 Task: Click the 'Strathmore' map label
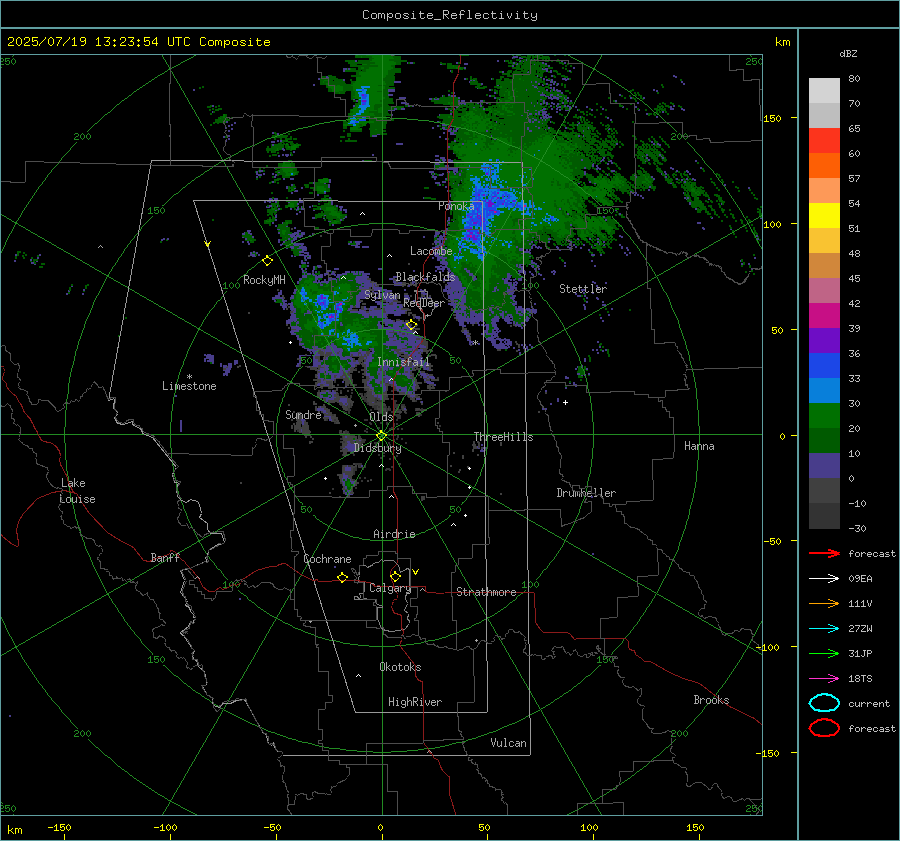[x=486, y=592]
